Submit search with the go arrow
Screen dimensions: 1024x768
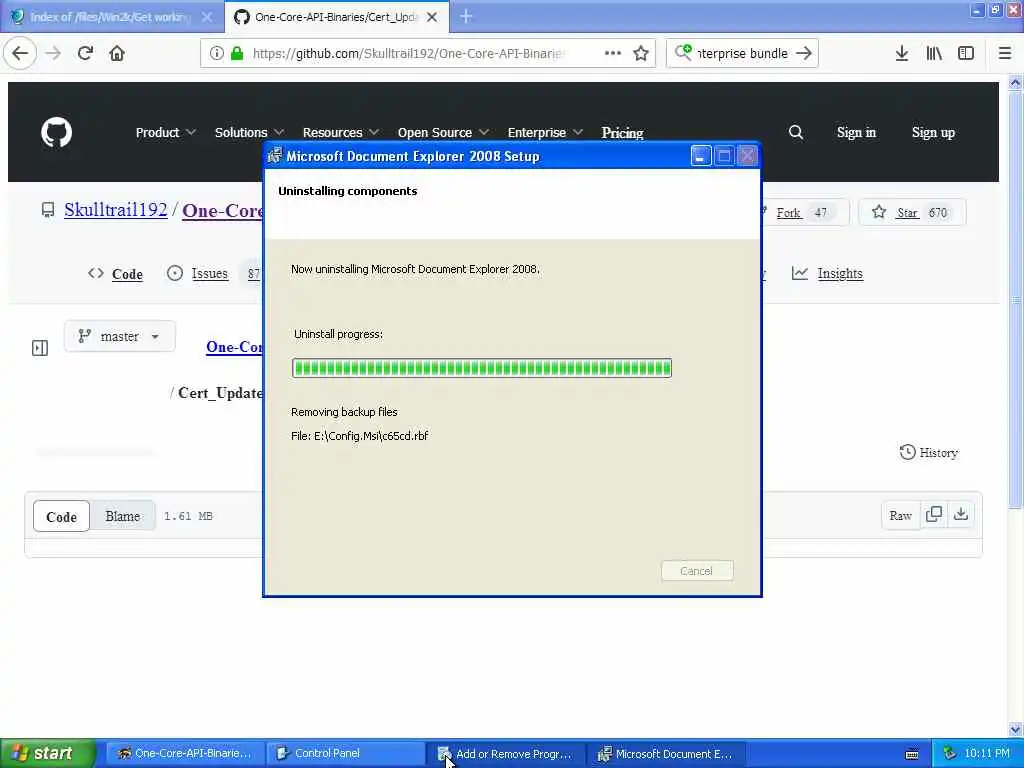804,53
